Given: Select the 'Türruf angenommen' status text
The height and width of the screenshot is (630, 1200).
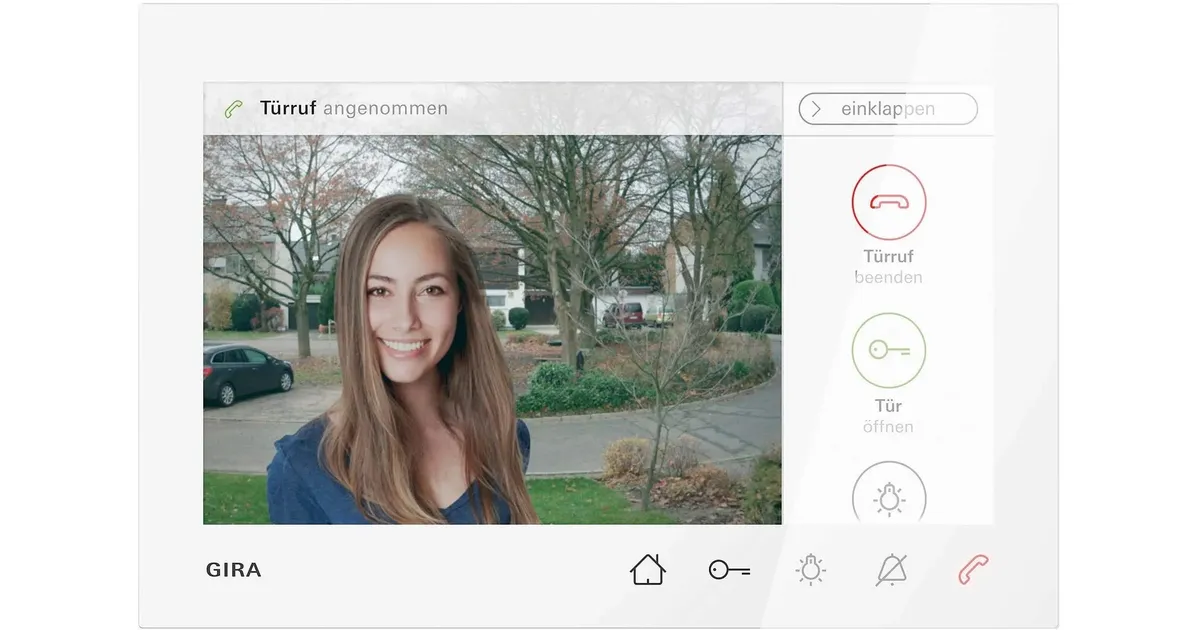Looking at the screenshot, I should tap(354, 108).
